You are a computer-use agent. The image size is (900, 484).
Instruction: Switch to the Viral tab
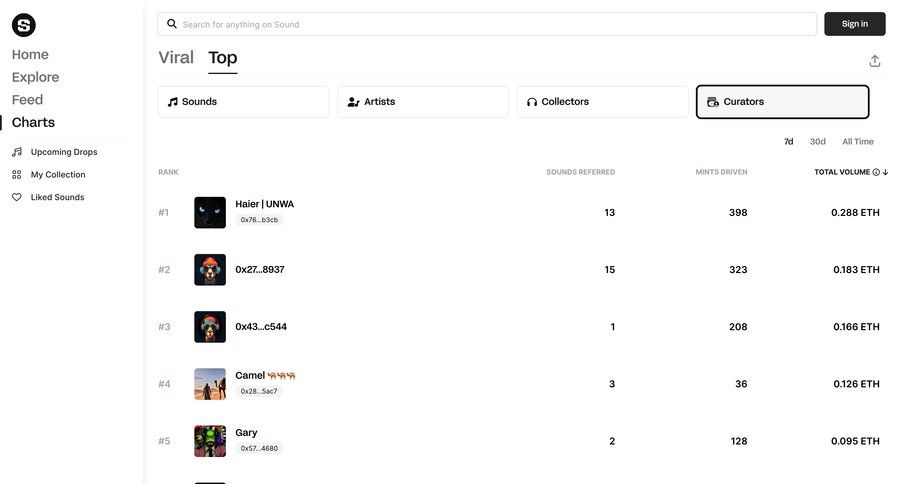point(176,58)
